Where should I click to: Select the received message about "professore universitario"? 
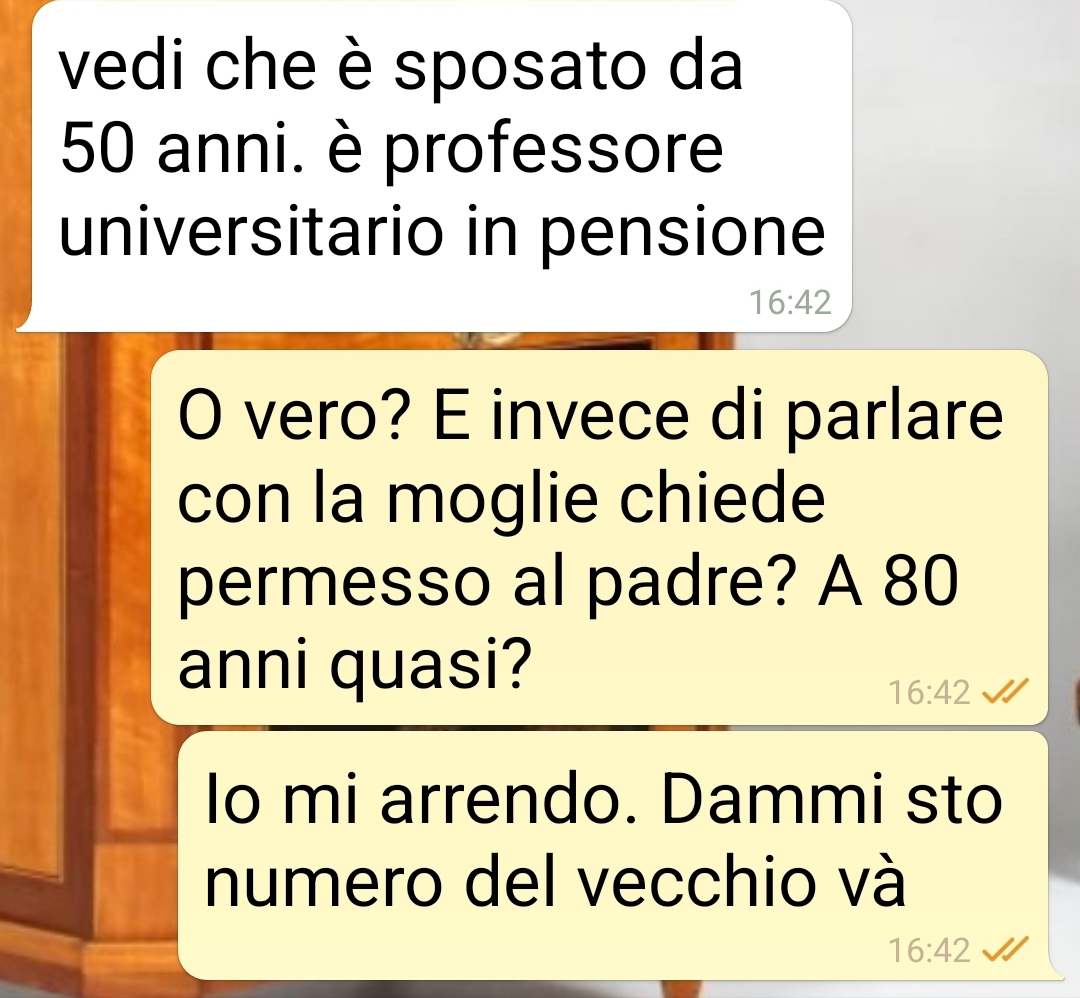pos(441,165)
